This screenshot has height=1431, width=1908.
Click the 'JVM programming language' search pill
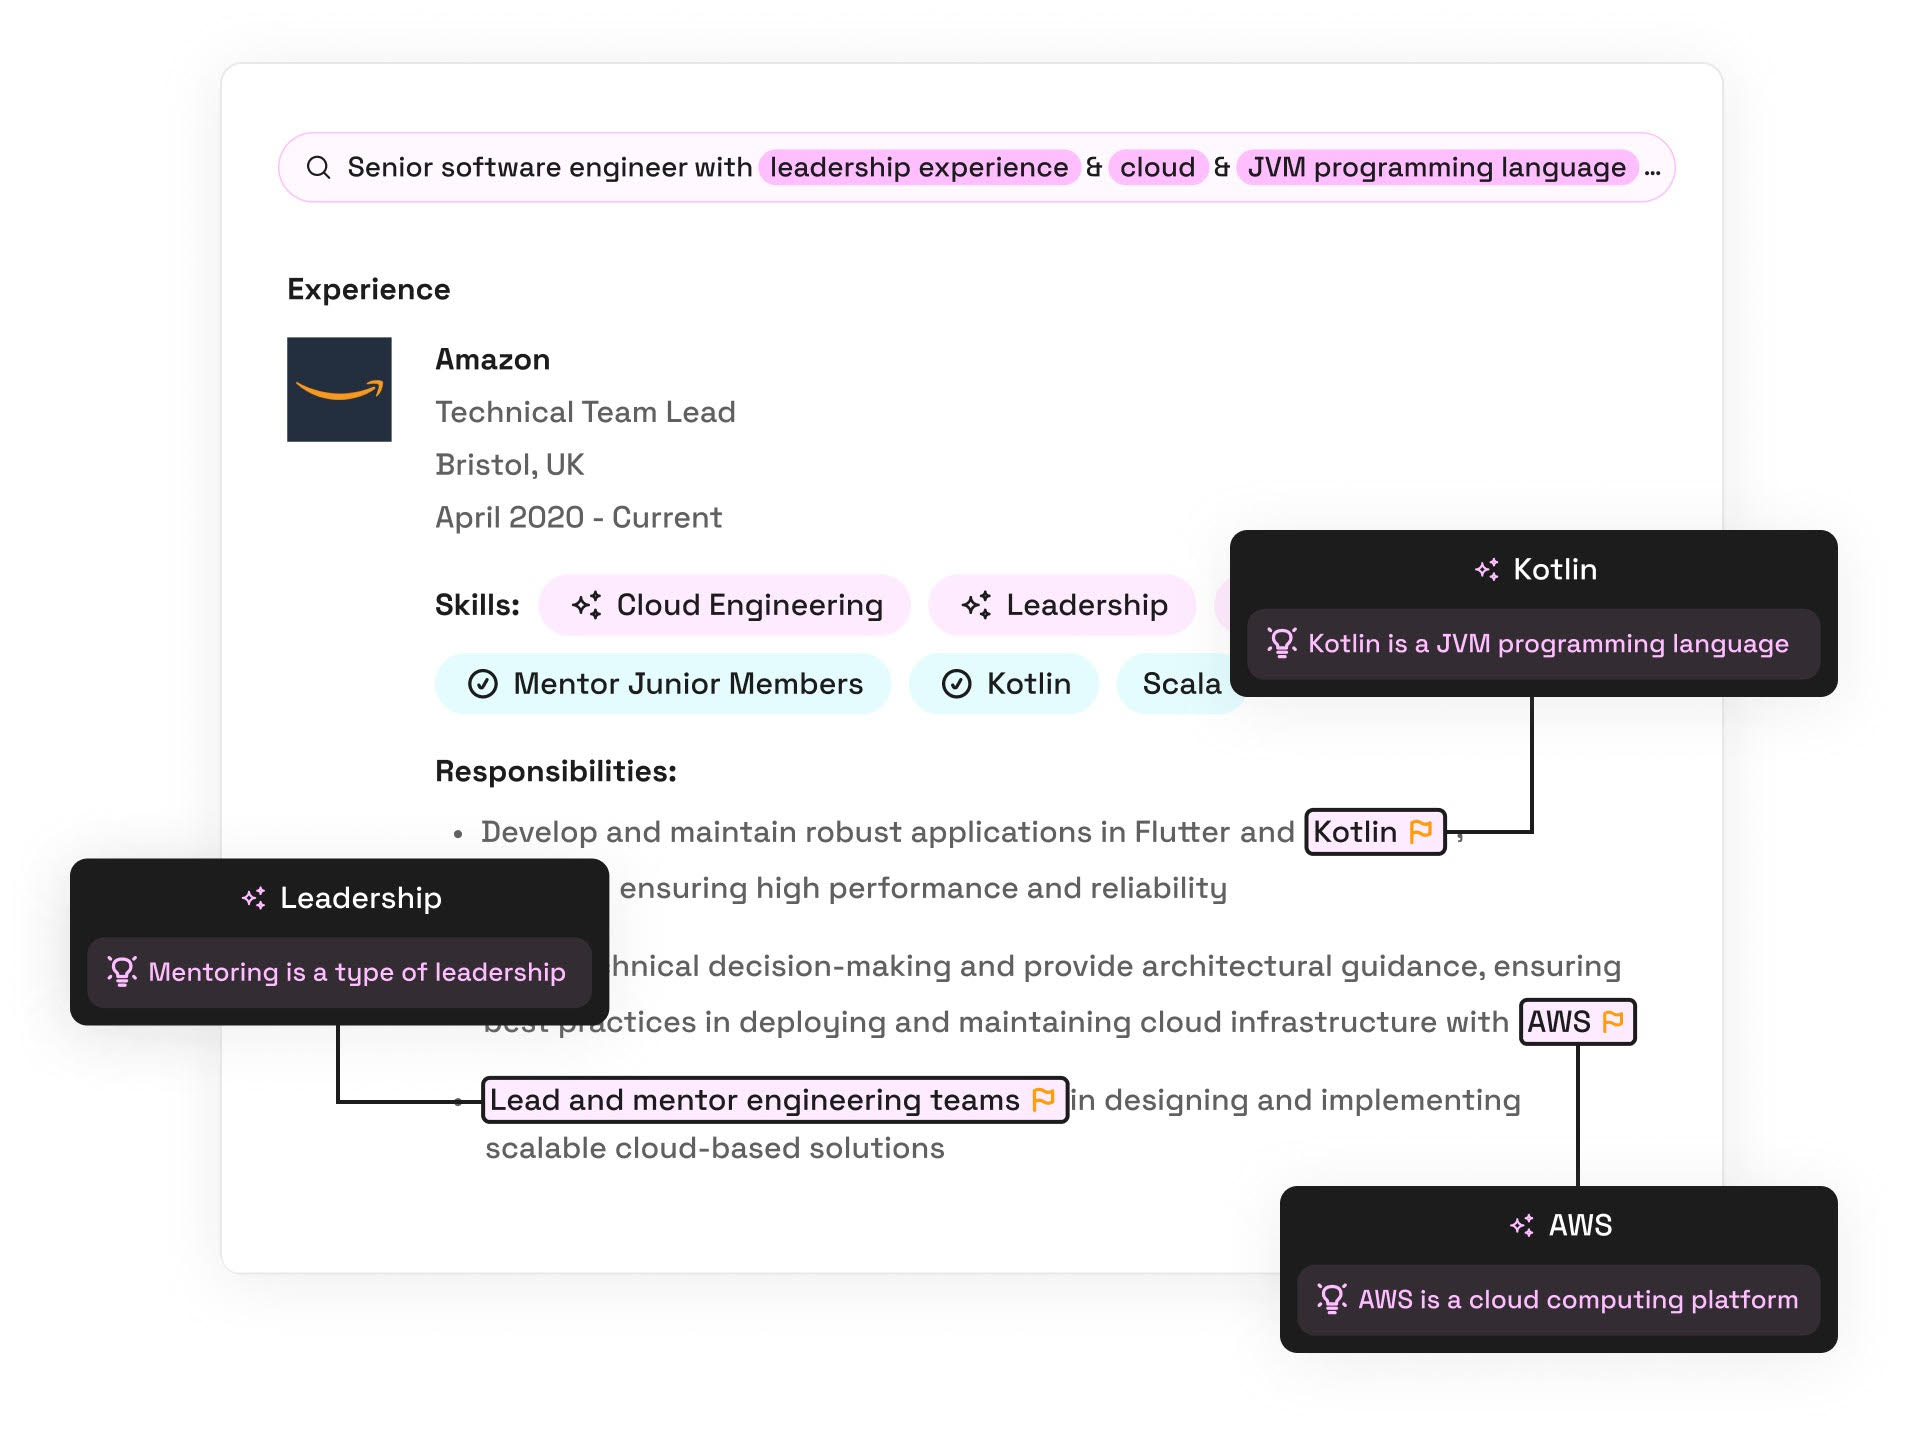(1436, 167)
